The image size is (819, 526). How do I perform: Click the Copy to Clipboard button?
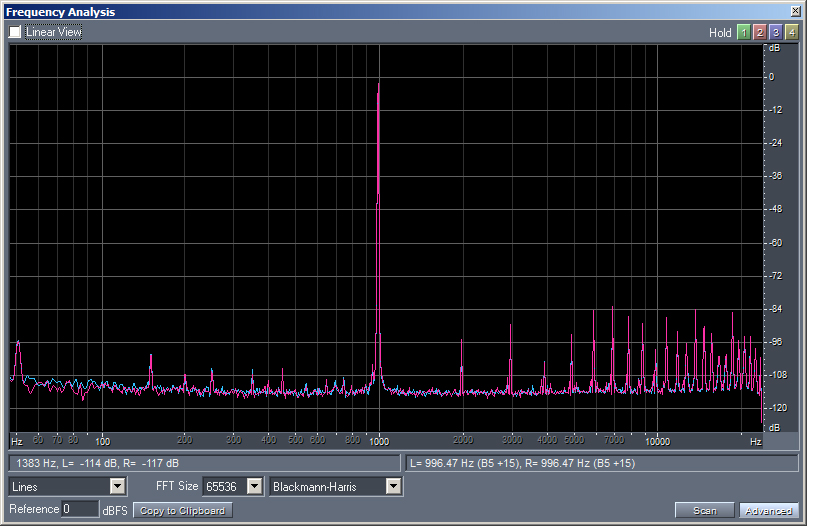click(183, 510)
